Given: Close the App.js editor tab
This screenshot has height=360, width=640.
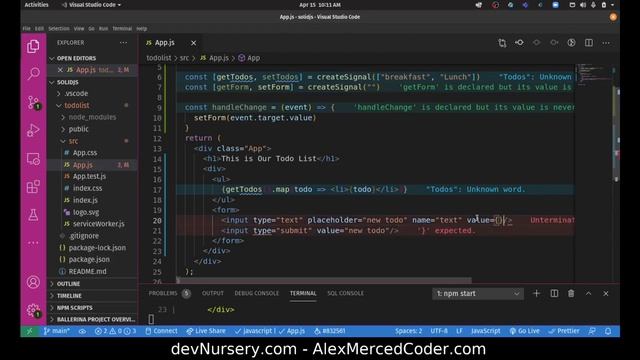Looking at the screenshot, I should click(x=193, y=43).
